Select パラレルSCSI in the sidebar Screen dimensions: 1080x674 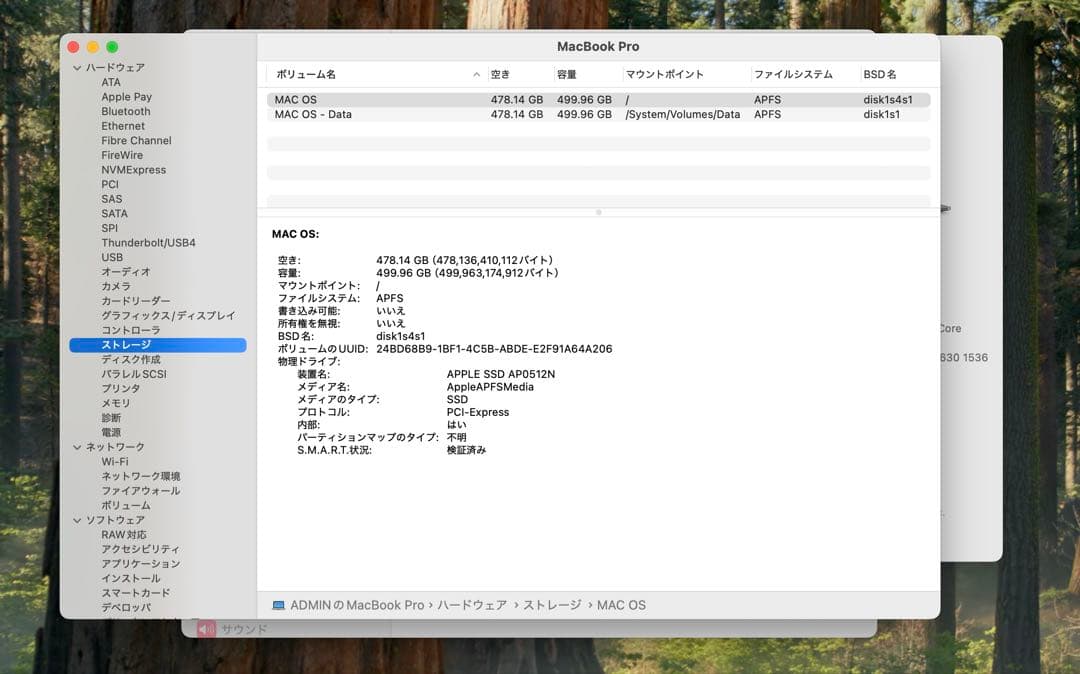[x=134, y=374]
